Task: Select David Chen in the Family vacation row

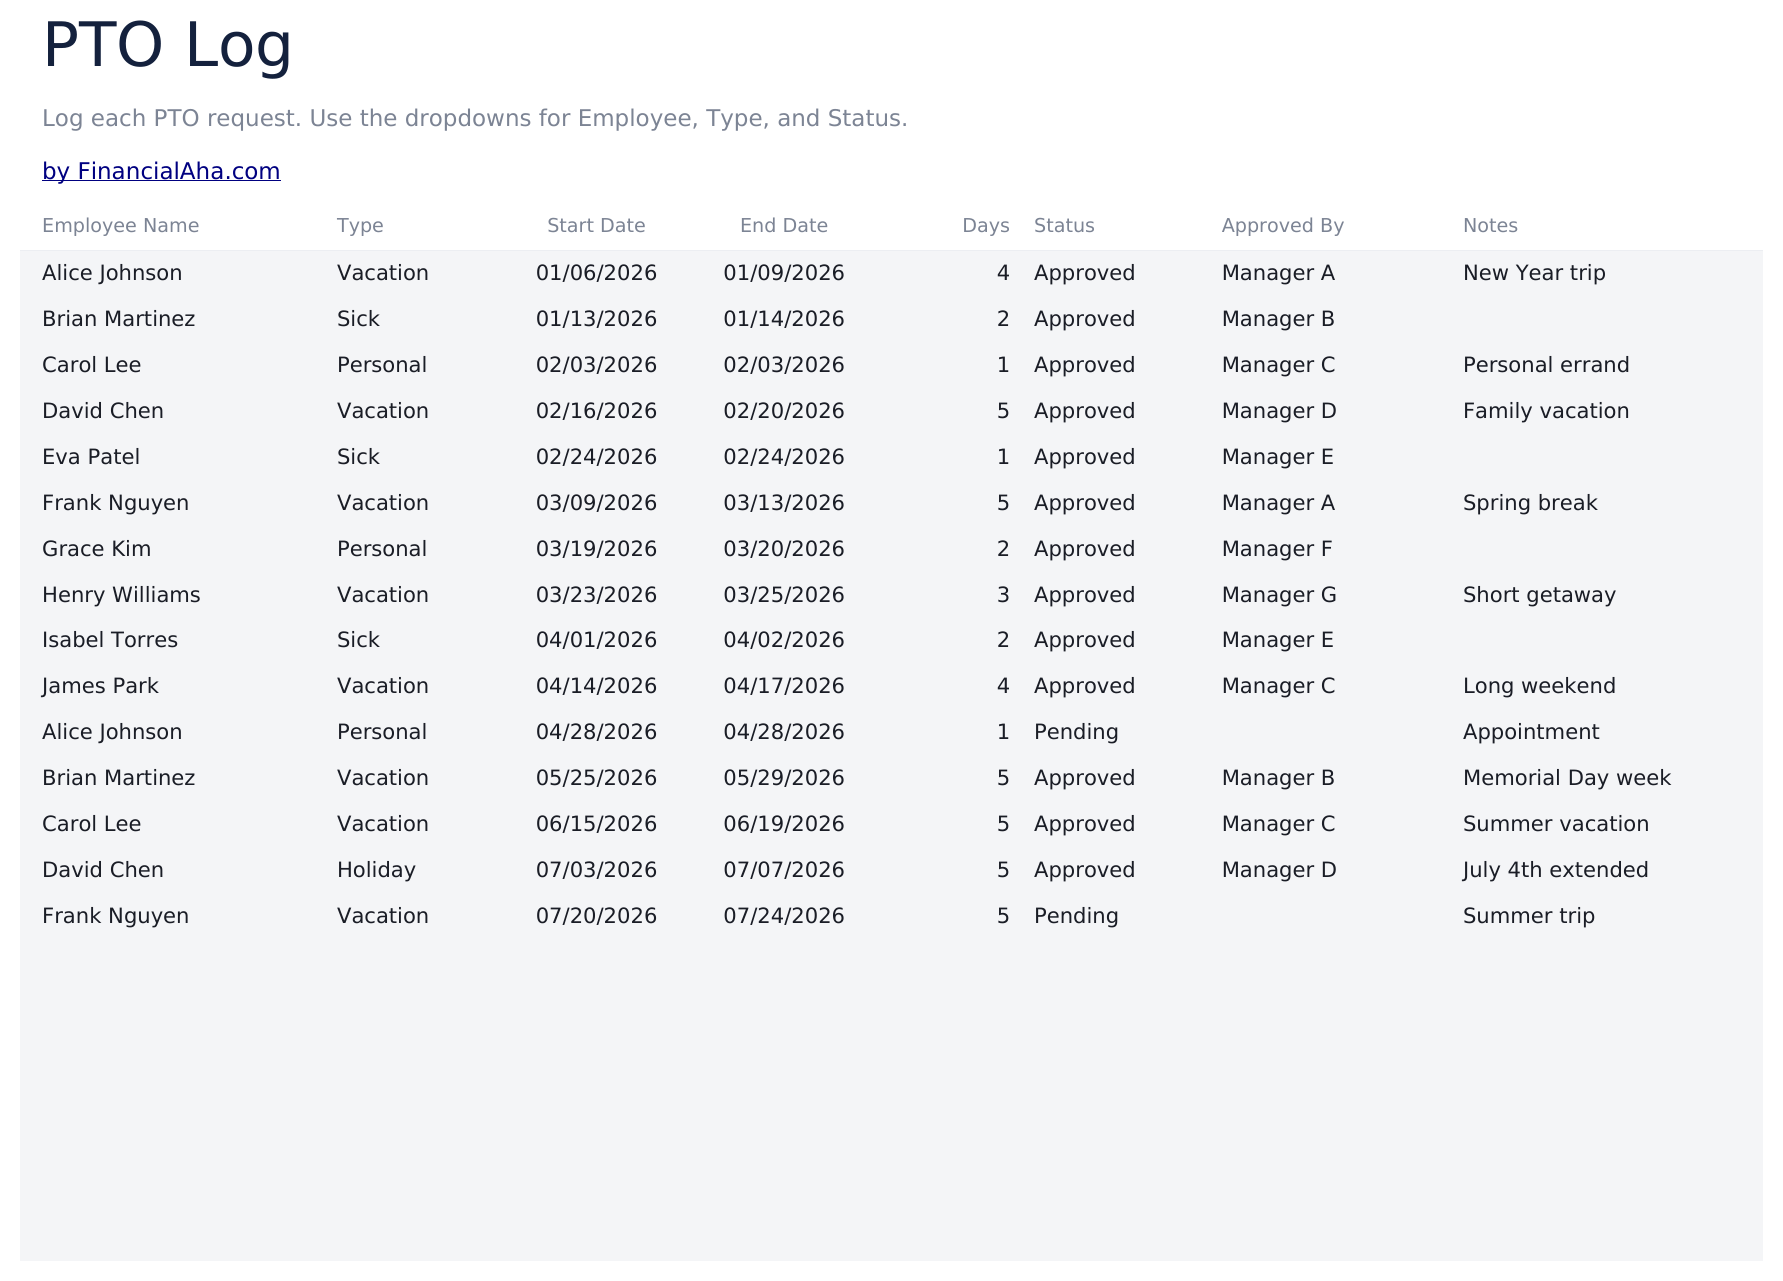Action: pyautogui.click(x=103, y=411)
